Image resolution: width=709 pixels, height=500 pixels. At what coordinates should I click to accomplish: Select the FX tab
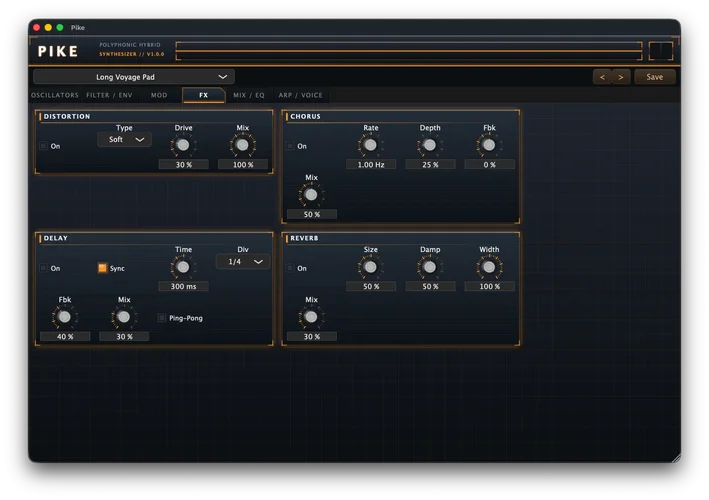203,95
